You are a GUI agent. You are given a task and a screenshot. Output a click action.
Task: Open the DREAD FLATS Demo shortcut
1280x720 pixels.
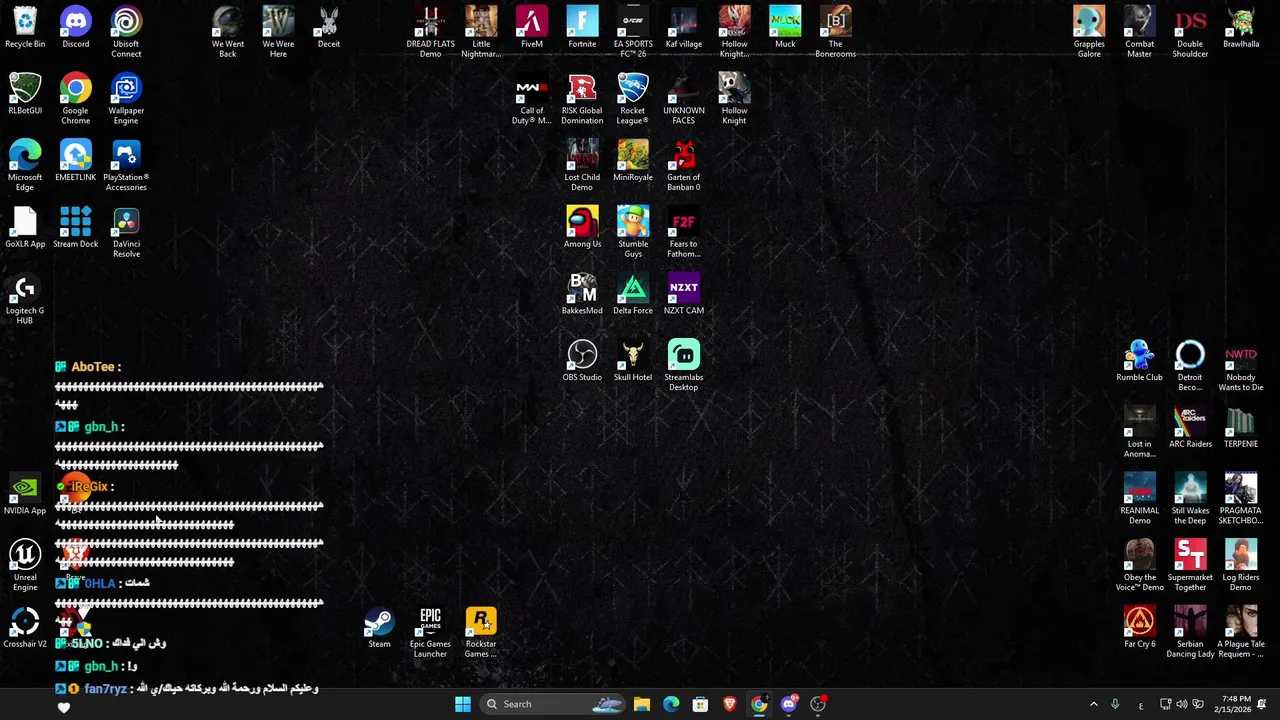click(430, 32)
